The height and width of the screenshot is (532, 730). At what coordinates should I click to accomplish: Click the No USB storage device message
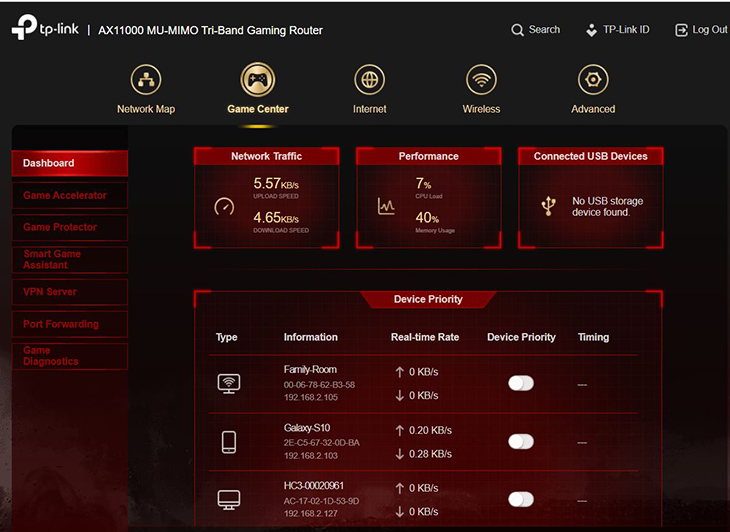click(607, 207)
